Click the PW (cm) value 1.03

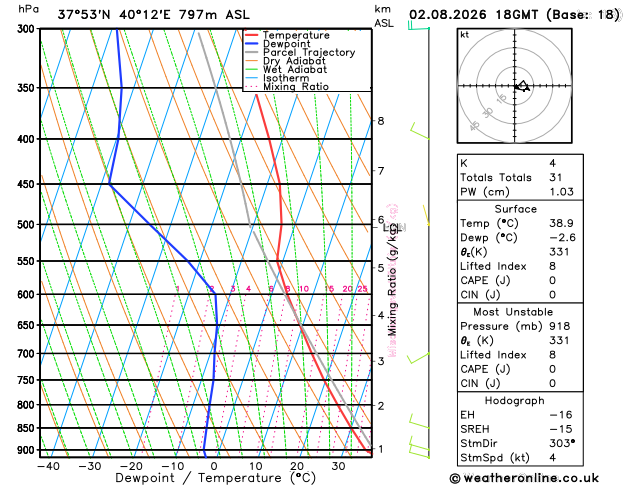[x=562, y=192]
